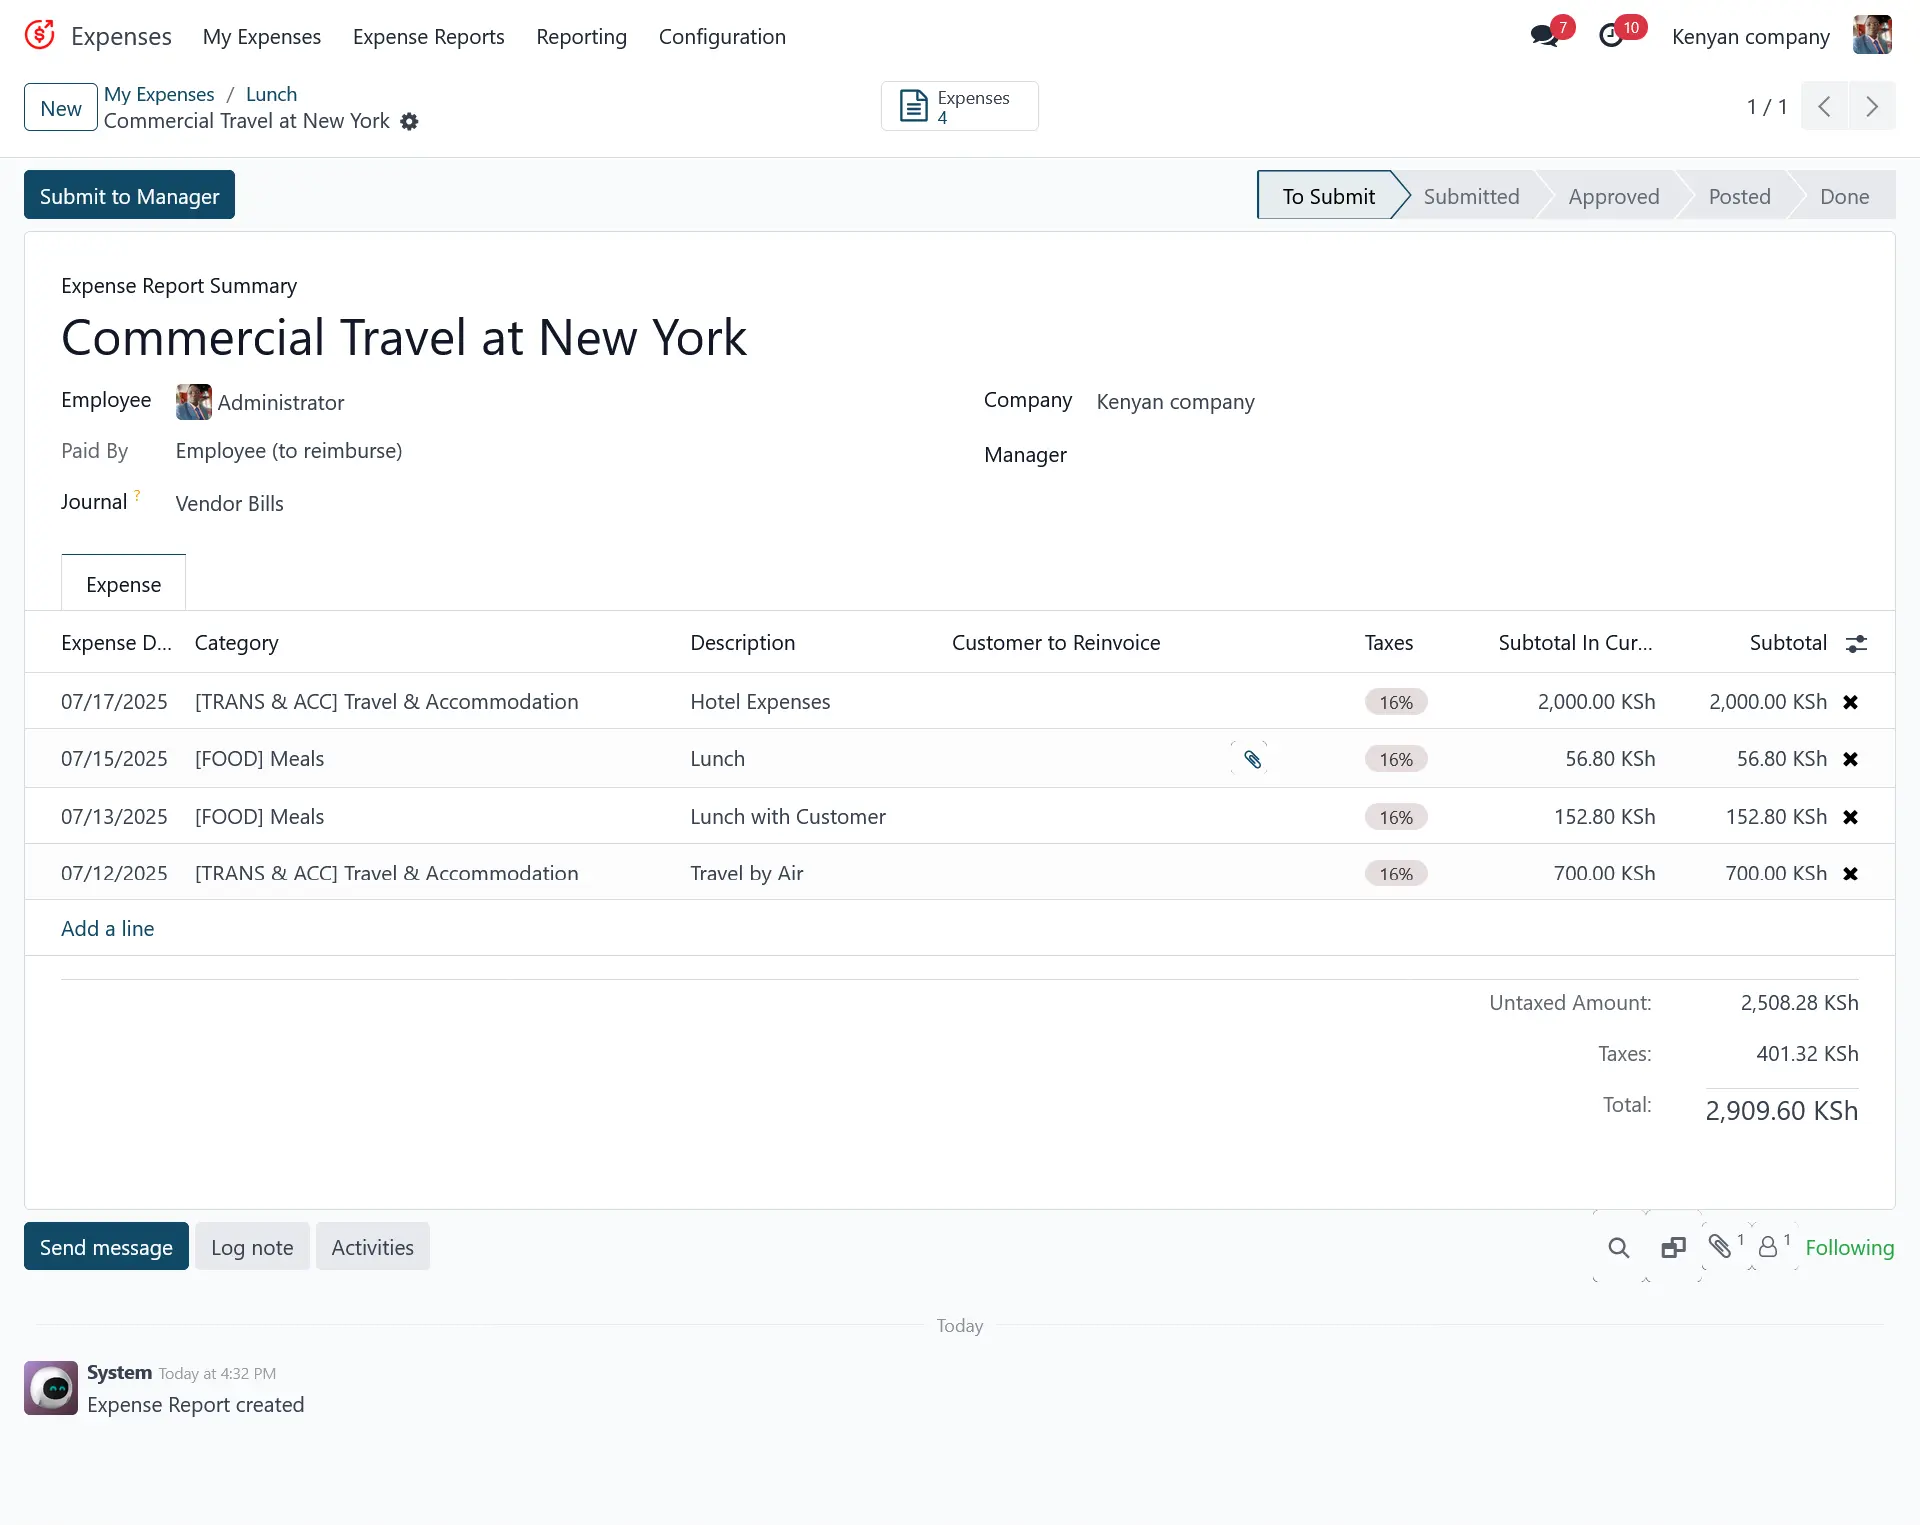Open optional columns settings in table header
The height and width of the screenshot is (1527, 1920).
[x=1856, y=643]
